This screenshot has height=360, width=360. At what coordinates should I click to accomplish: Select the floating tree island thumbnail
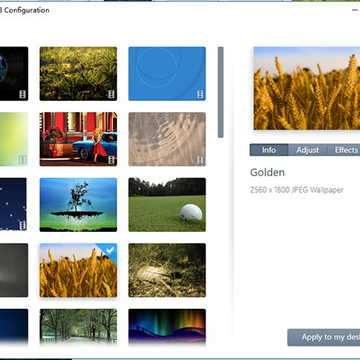point(78,205)
